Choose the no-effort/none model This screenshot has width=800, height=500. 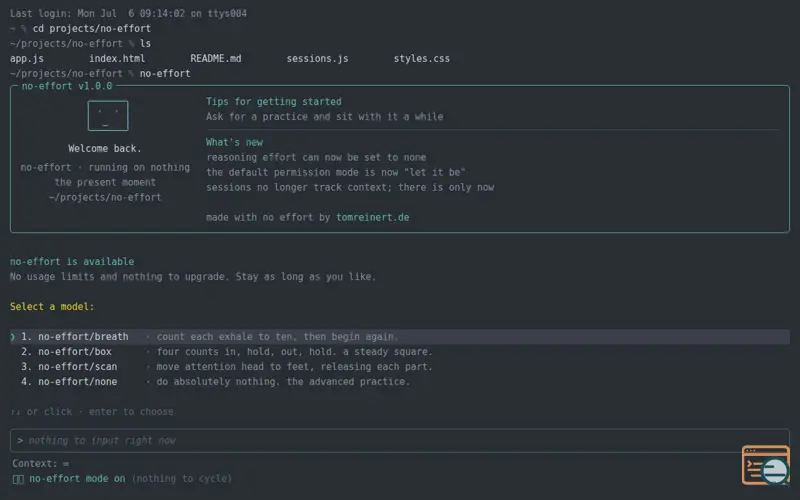pyautogui.click(x=399, y=382)
